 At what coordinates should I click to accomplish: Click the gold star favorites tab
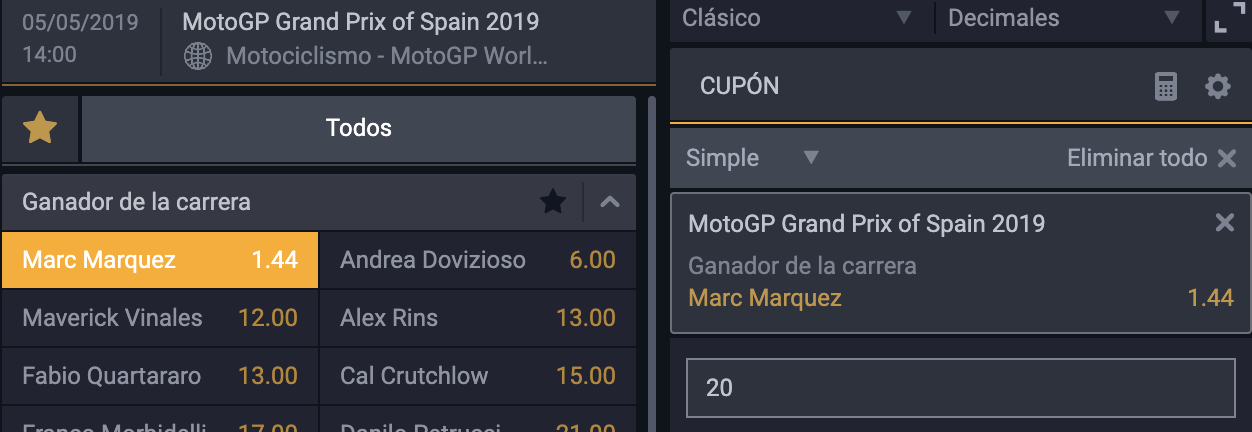point(40,128)
